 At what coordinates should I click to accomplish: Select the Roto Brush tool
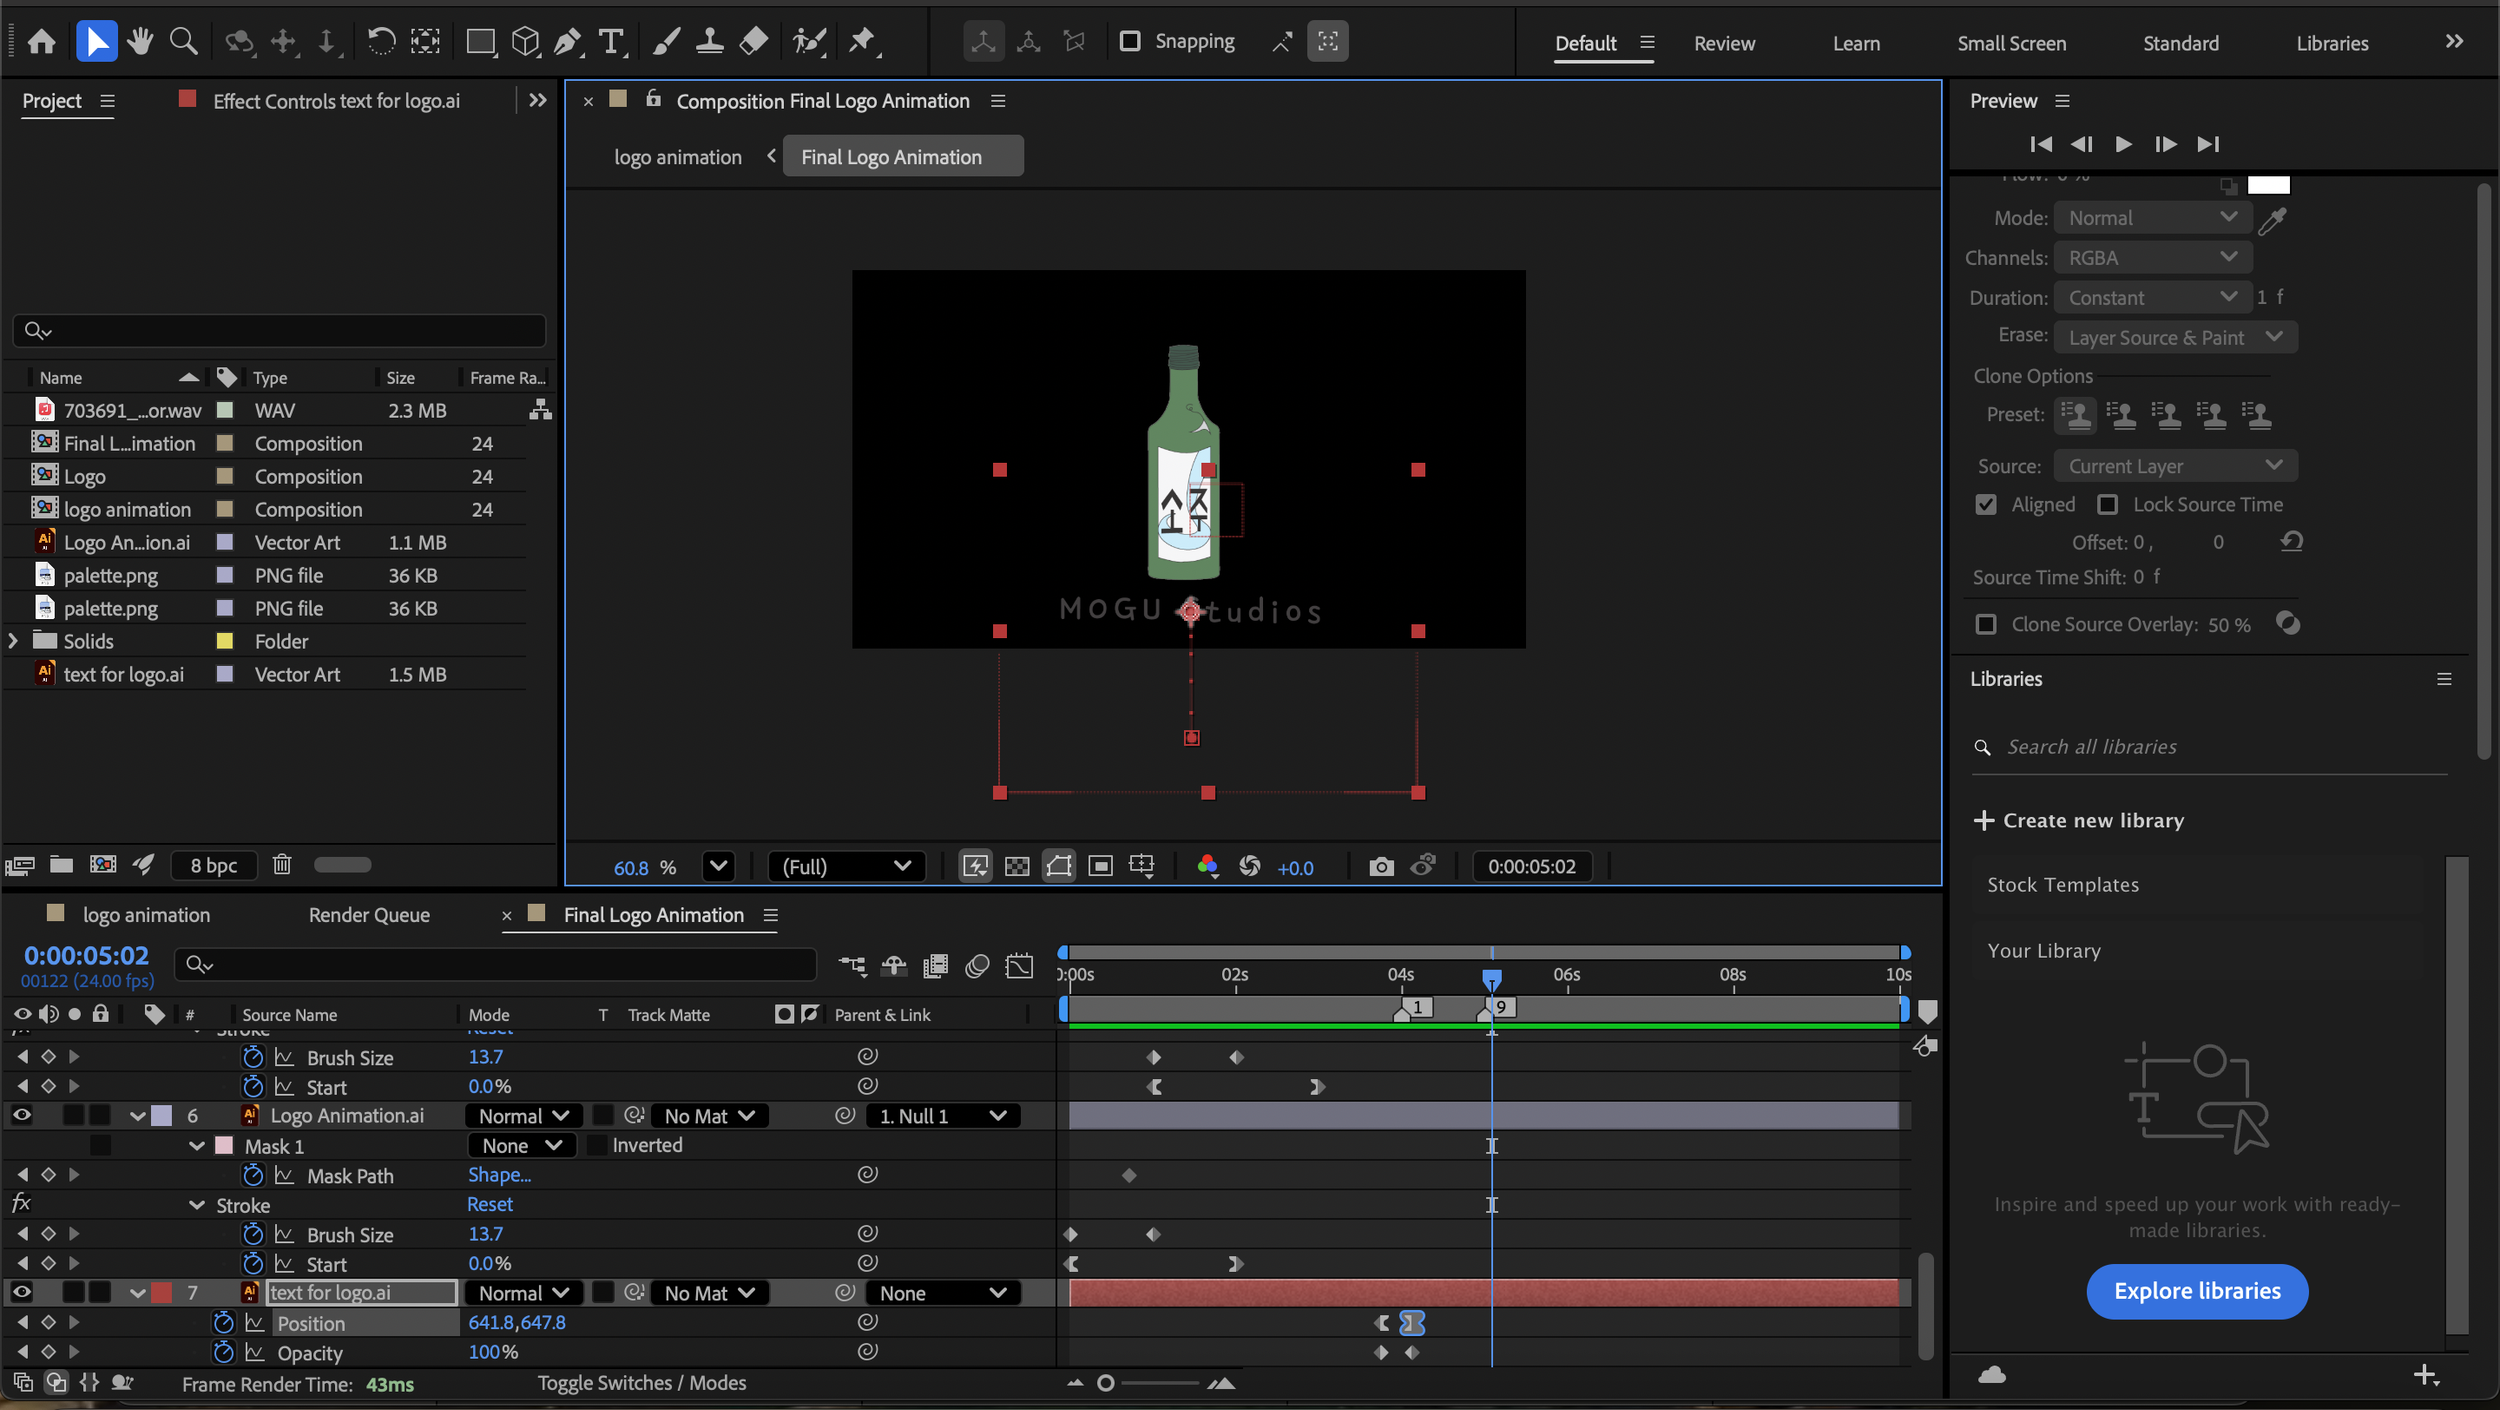click(x=810, y=41)
